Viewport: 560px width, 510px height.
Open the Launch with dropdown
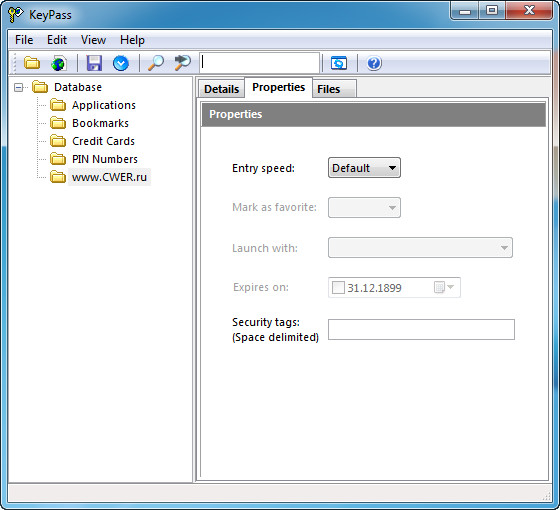[420, 248]
